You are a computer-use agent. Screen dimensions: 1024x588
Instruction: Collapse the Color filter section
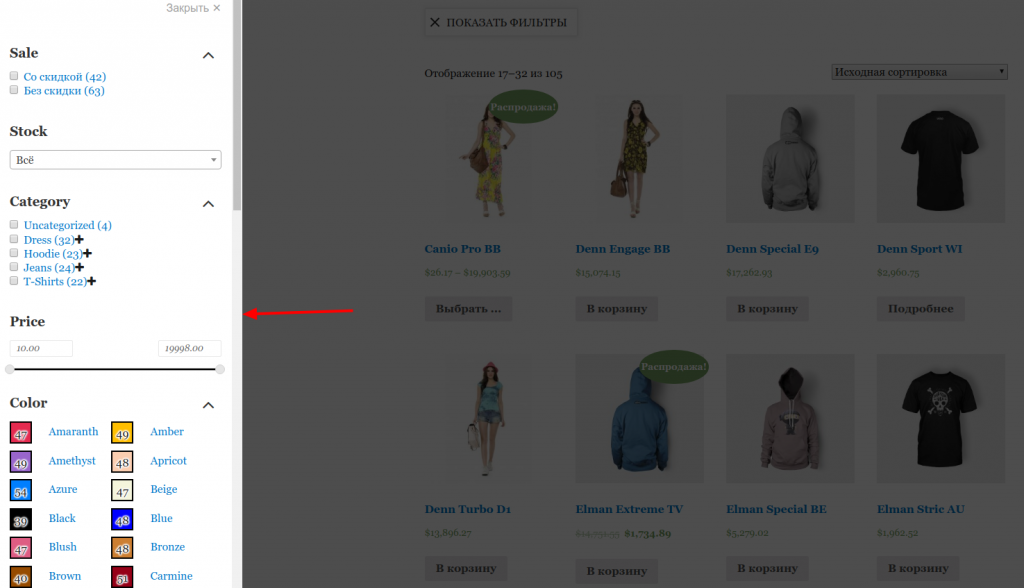pos(208,405)
